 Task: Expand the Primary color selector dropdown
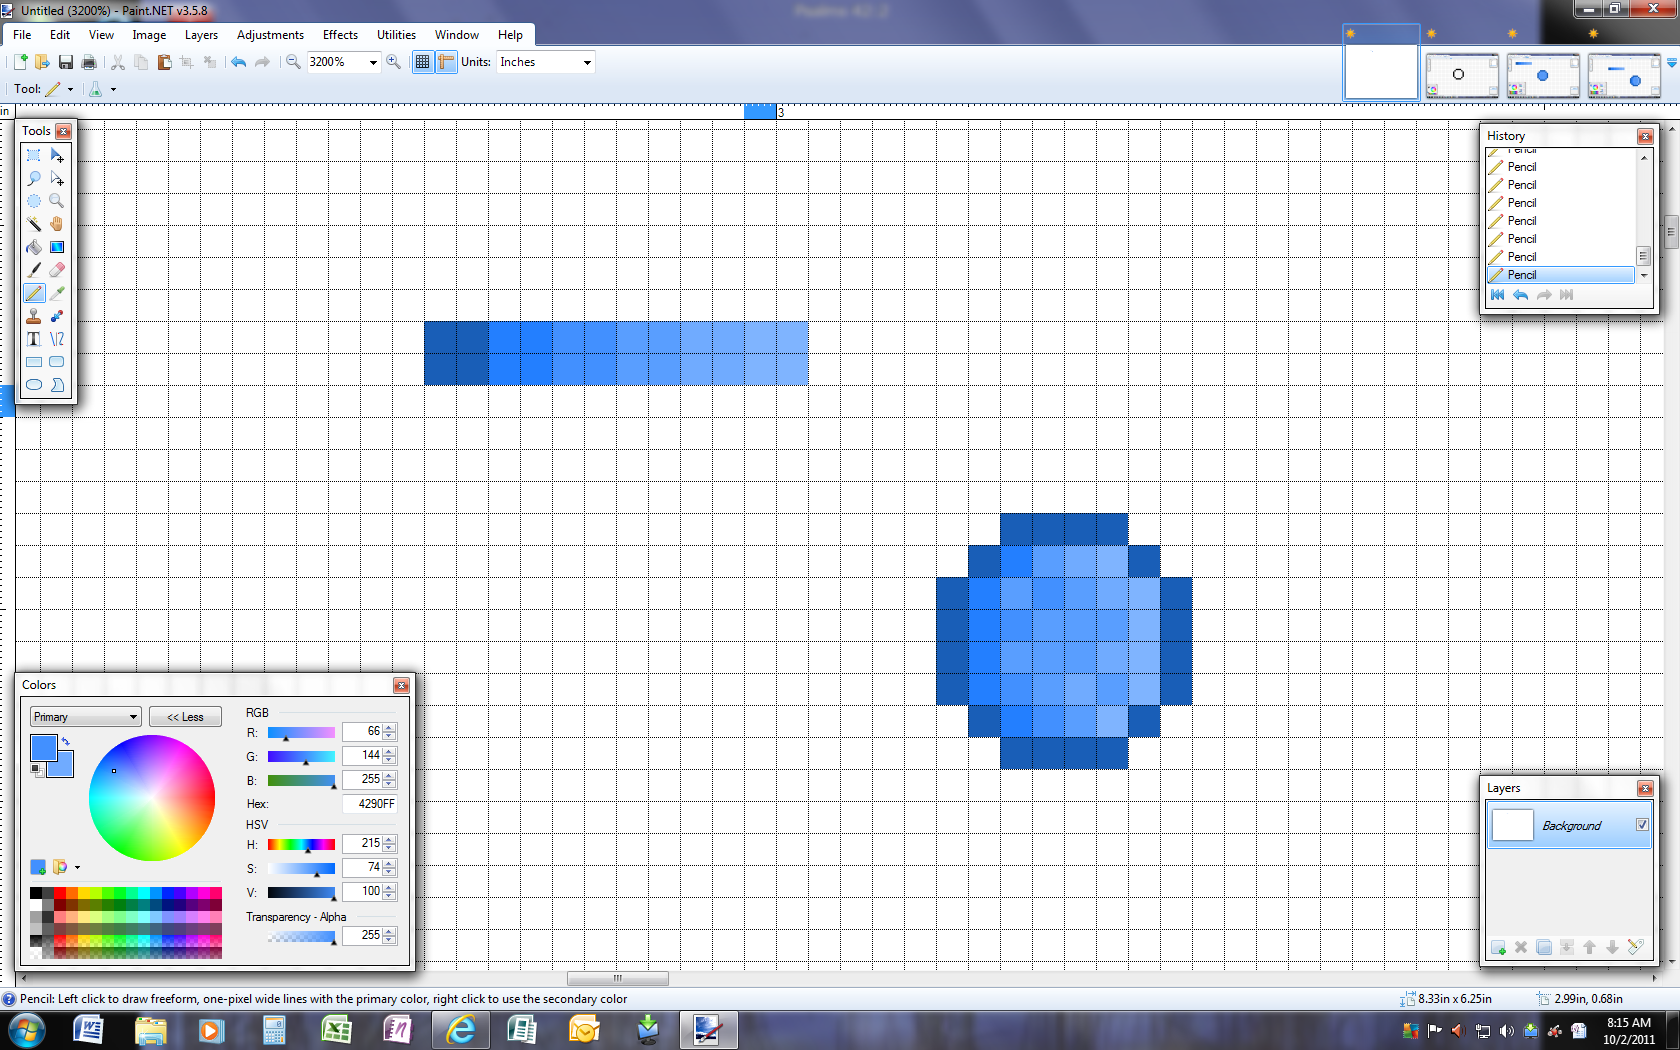[x=133, y=717]
